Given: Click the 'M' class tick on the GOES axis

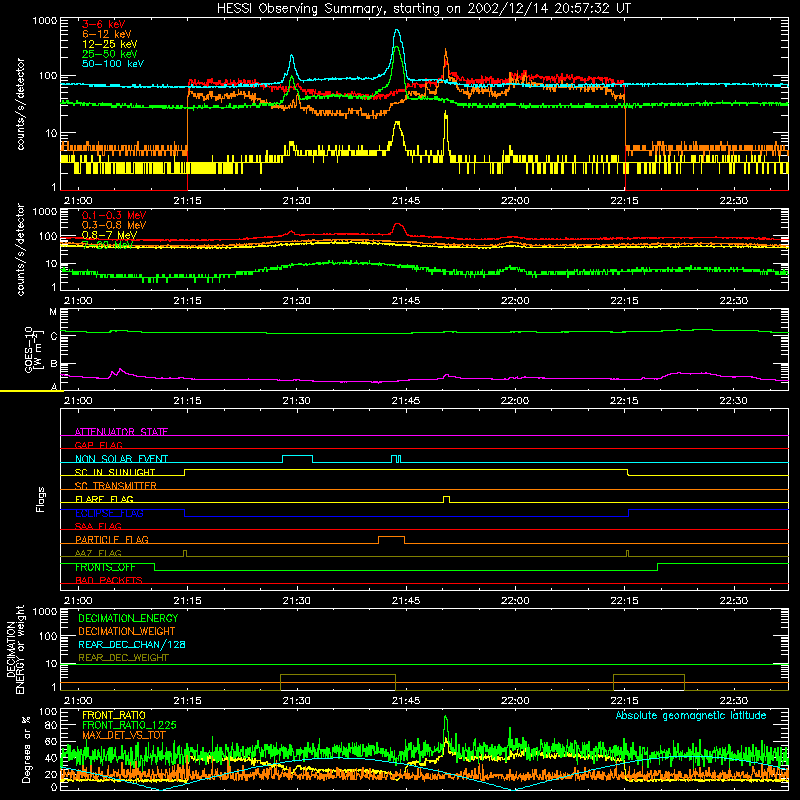Looking at the screenshot, I should pos(53,312).
